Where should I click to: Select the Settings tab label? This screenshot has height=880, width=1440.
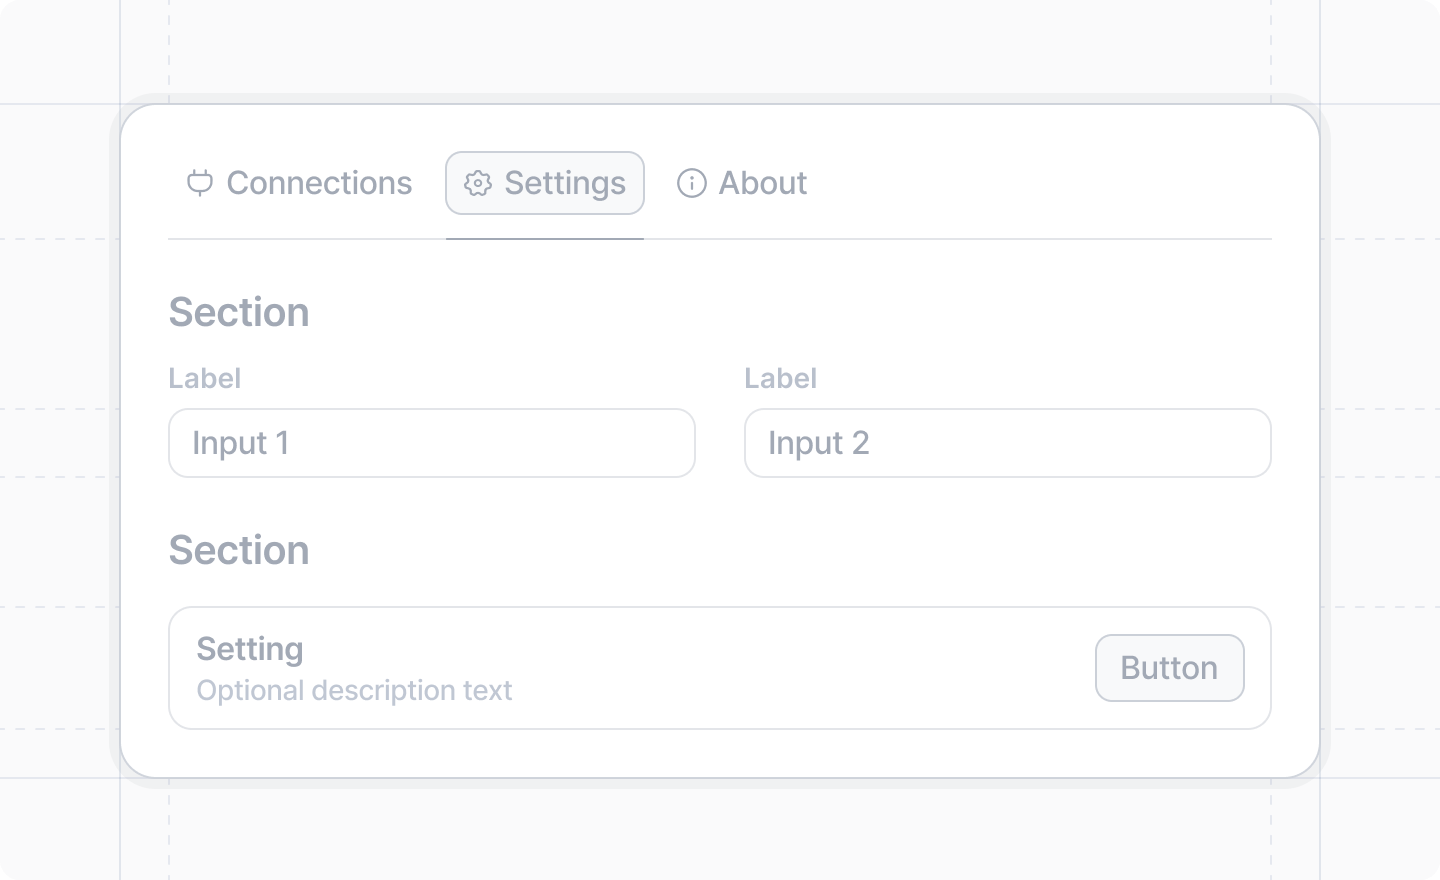click(x=565, y=183)
